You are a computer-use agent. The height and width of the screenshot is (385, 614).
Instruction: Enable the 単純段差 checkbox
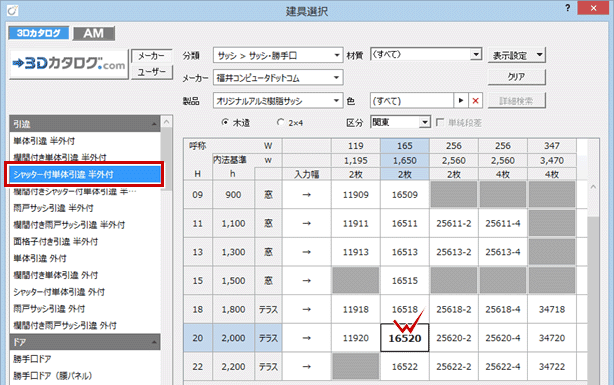pyautogui.click(x=440, y=123)
